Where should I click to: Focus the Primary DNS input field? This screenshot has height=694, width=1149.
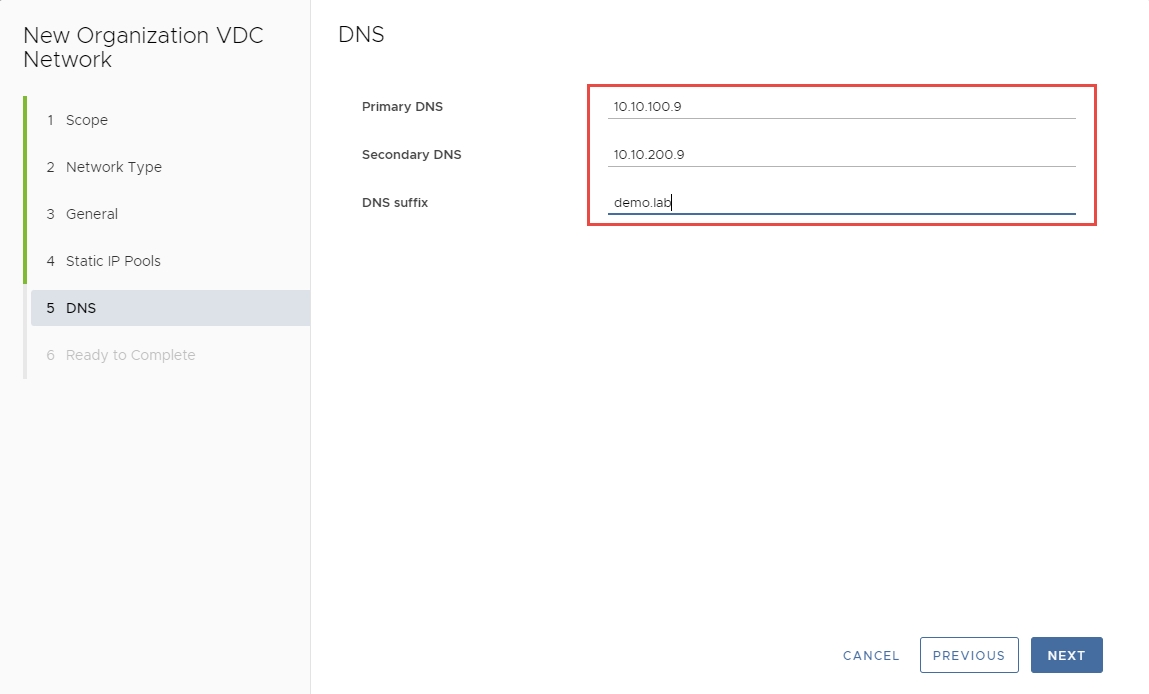tap(840, 106)
